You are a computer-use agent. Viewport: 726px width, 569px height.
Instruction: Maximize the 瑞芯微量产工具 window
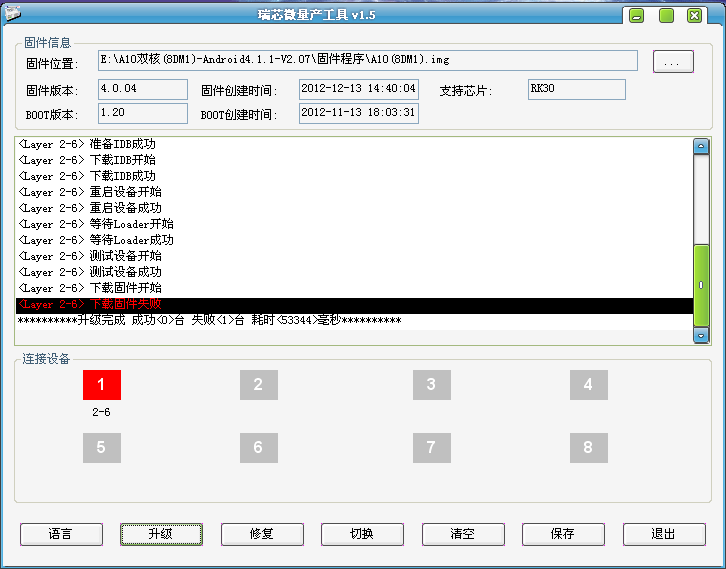click(666, 16)
